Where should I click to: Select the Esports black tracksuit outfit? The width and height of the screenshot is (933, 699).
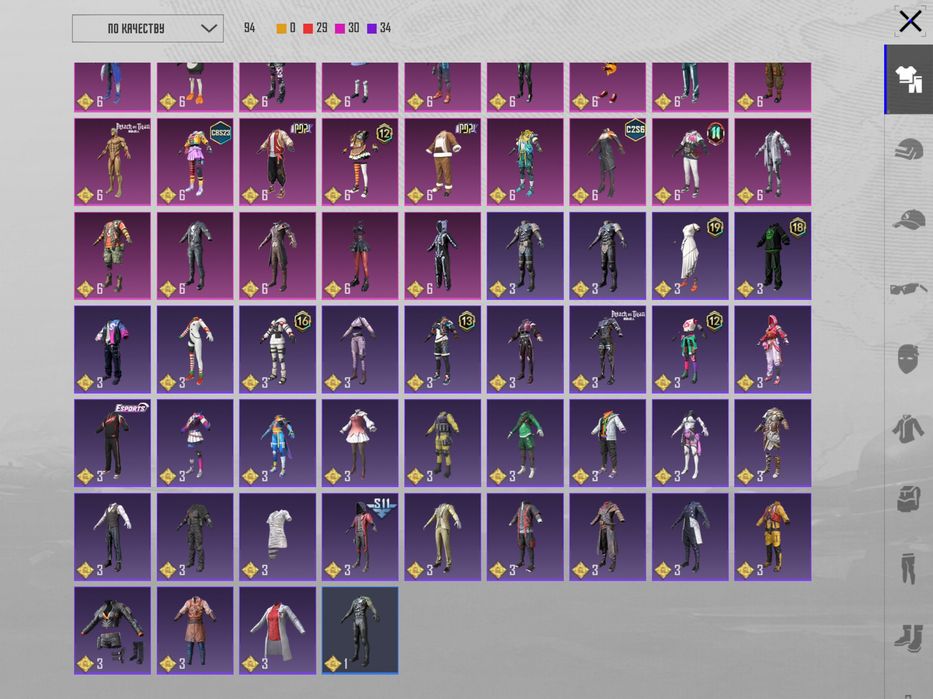click(112, 443)
